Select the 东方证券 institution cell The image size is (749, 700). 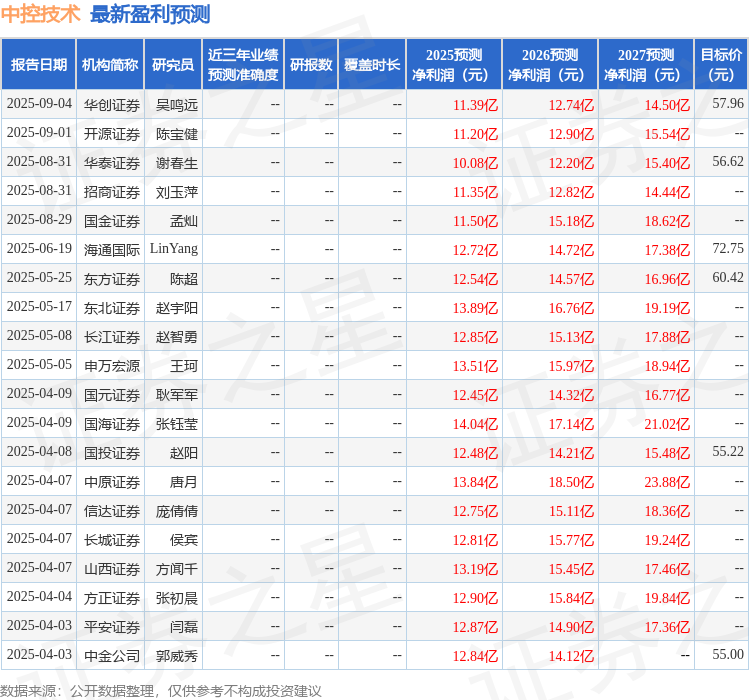pos(112,279)
